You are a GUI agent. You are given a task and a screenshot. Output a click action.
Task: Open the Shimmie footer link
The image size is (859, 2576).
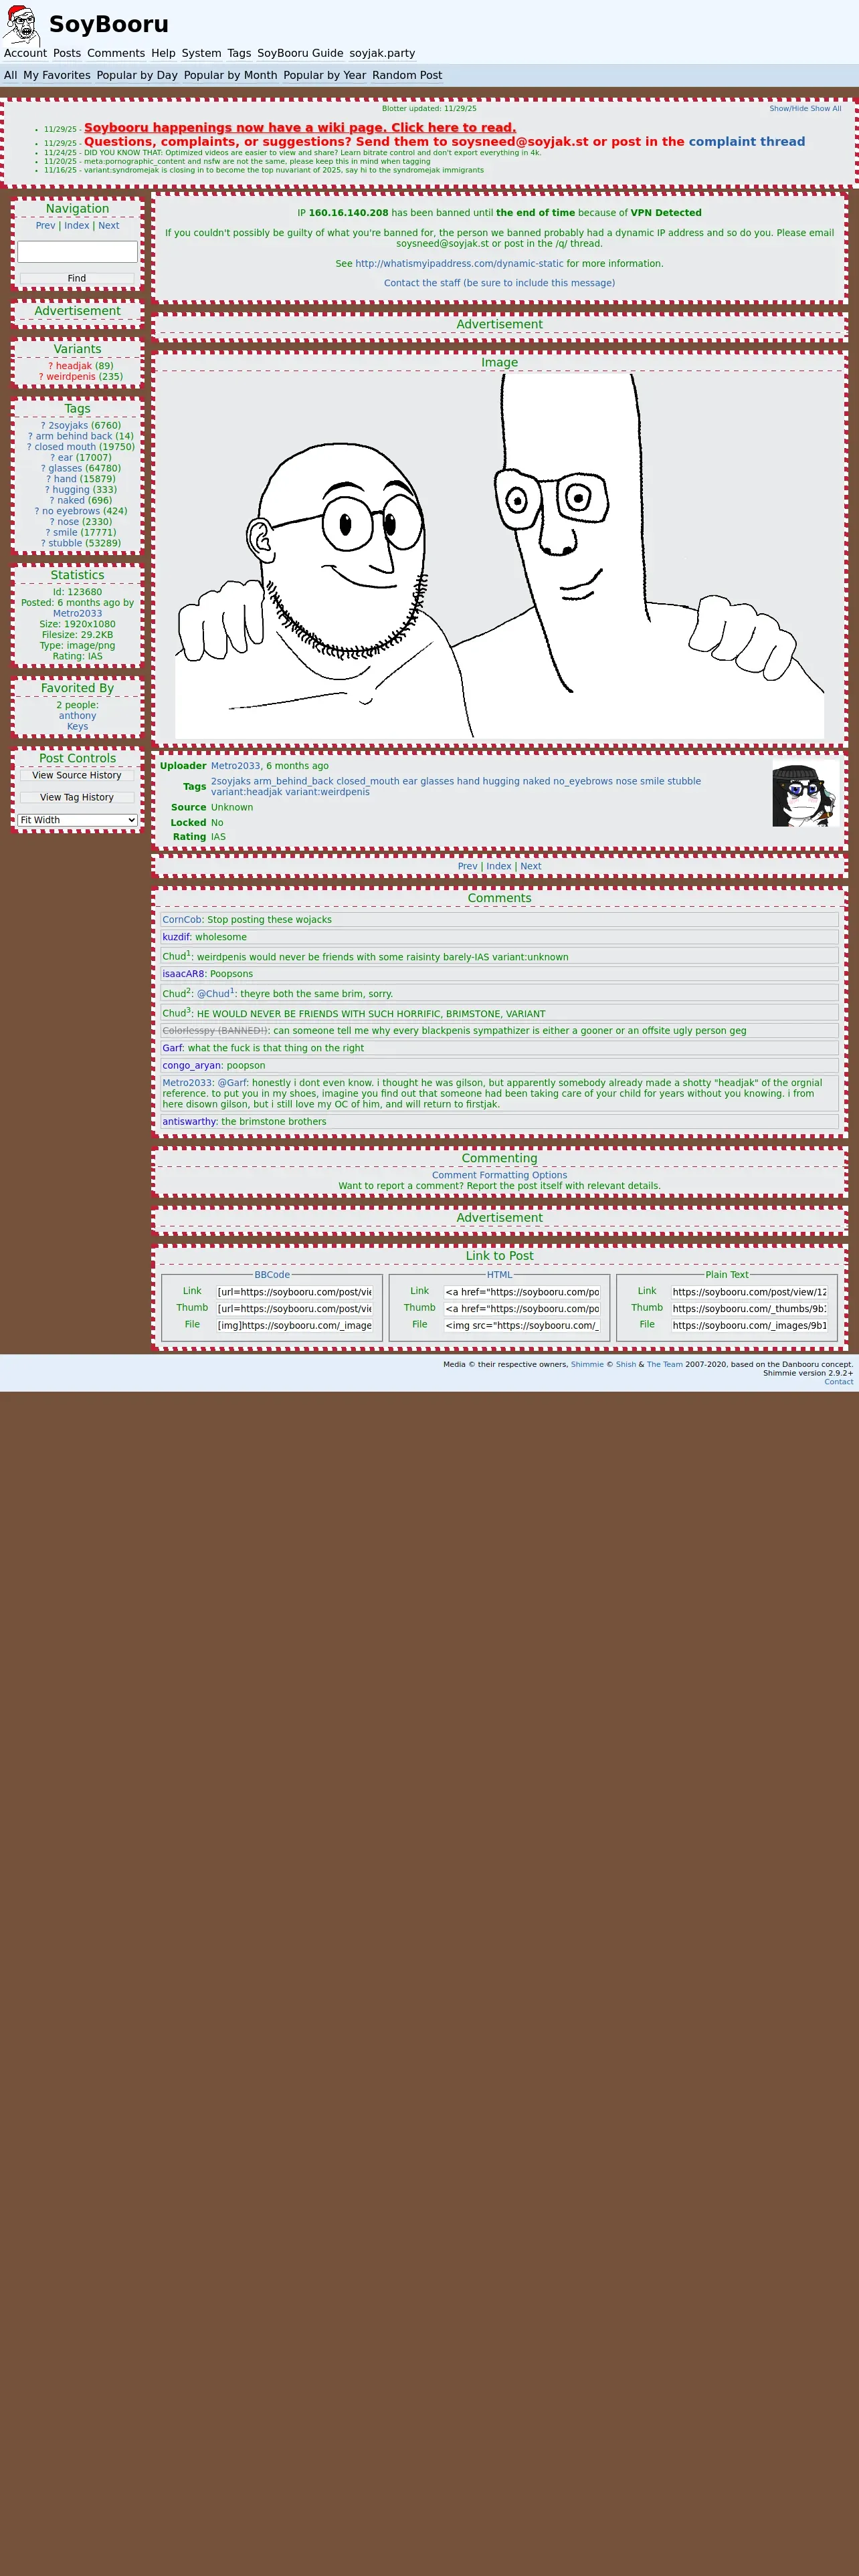(587, 1364)
